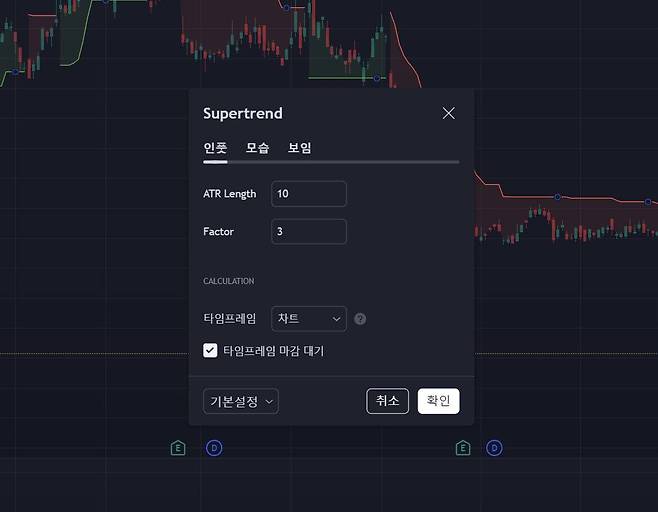Focus the Factor input field
Image resolution: width=658 pixels, height=512 pixels.
[308, 232]
